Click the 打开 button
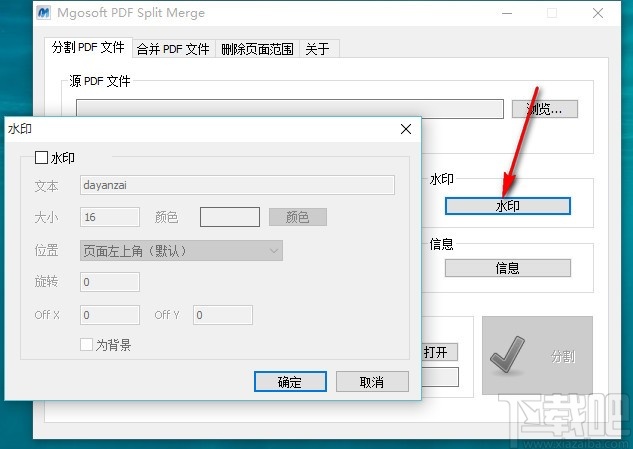The height and width of the screenshot is (449, 633). pyautogui.click(x=439, y=352)
